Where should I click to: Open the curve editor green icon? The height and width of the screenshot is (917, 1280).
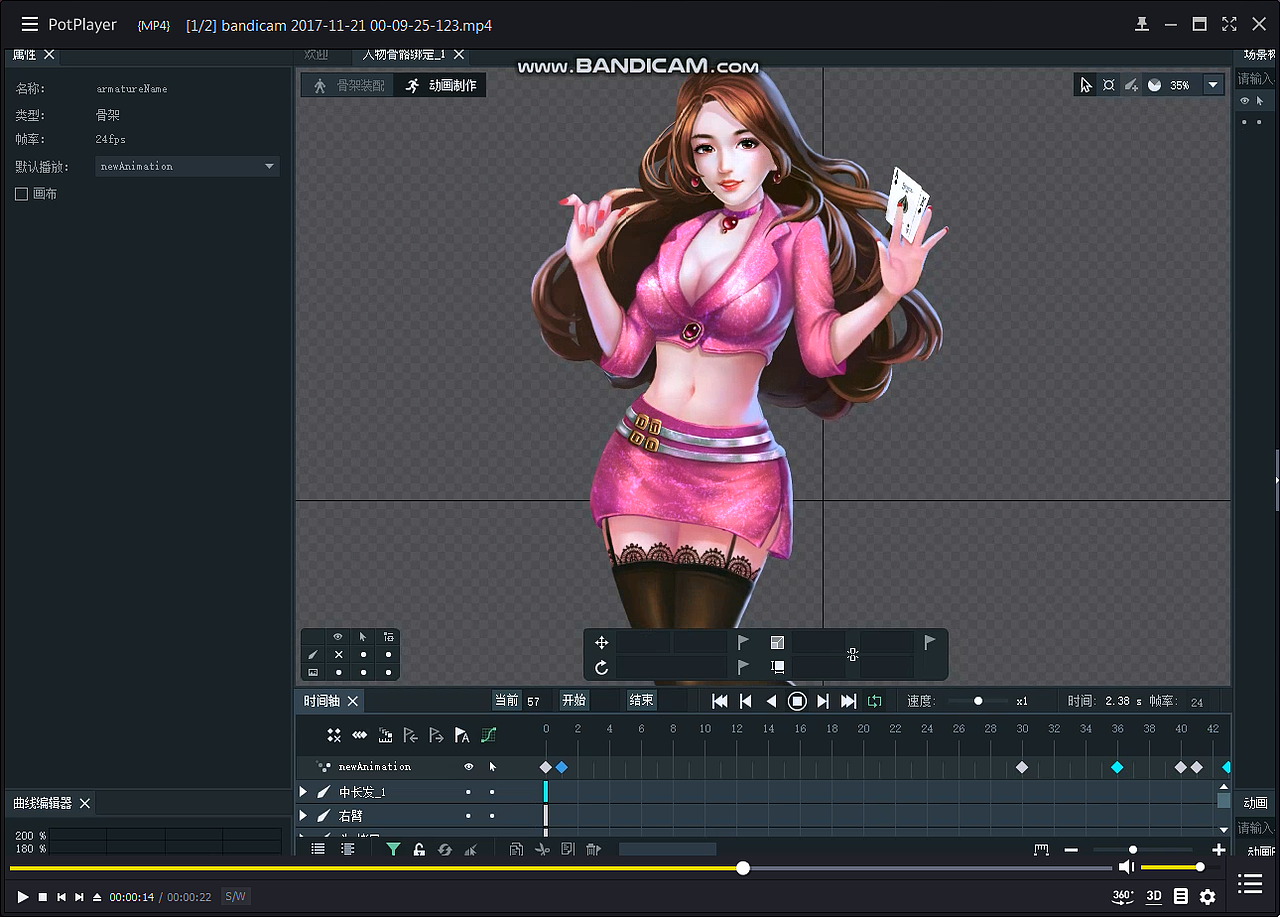click(488, 735)
